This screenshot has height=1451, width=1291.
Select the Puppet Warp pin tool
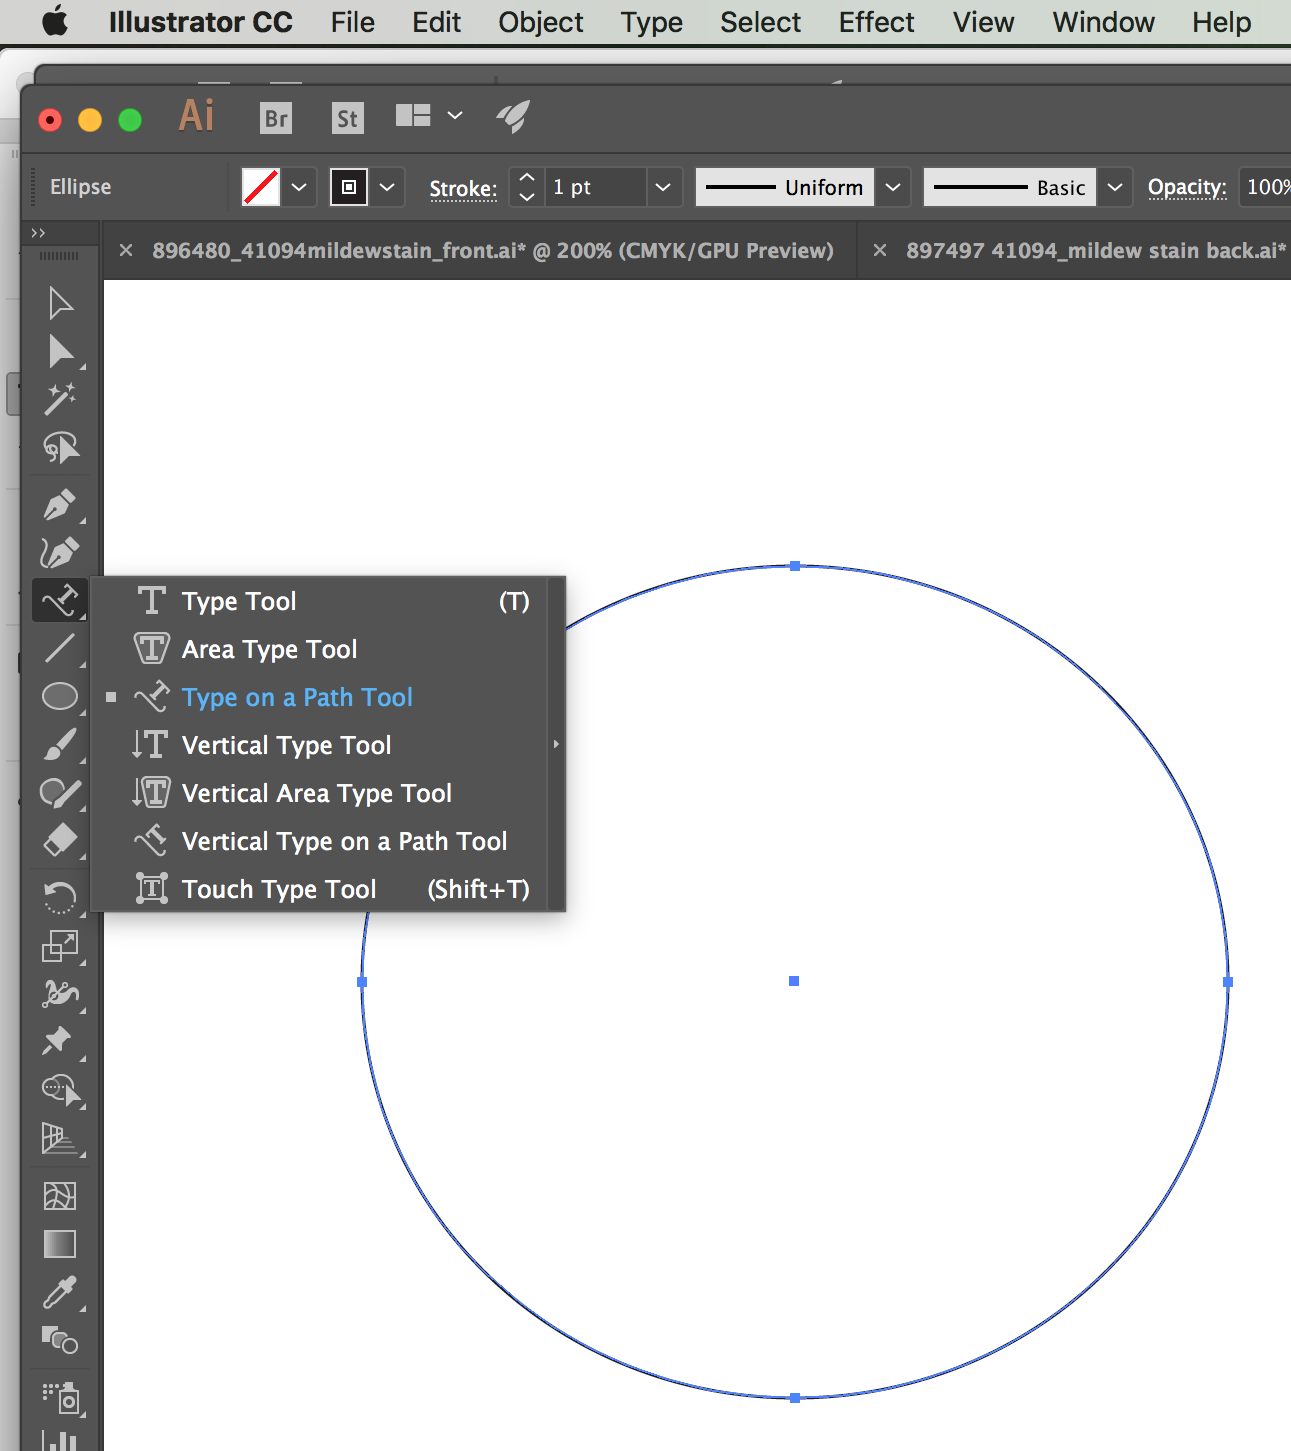click(x=58, y=1041)
